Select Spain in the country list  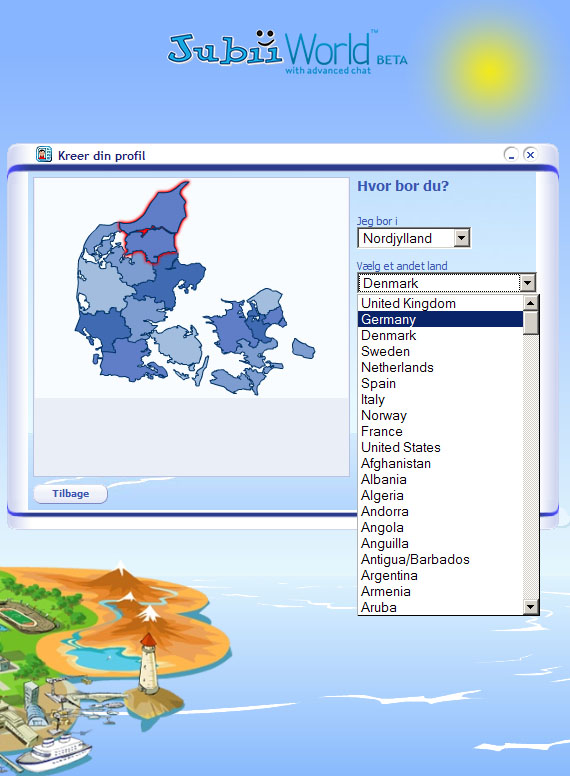[440, 384]
